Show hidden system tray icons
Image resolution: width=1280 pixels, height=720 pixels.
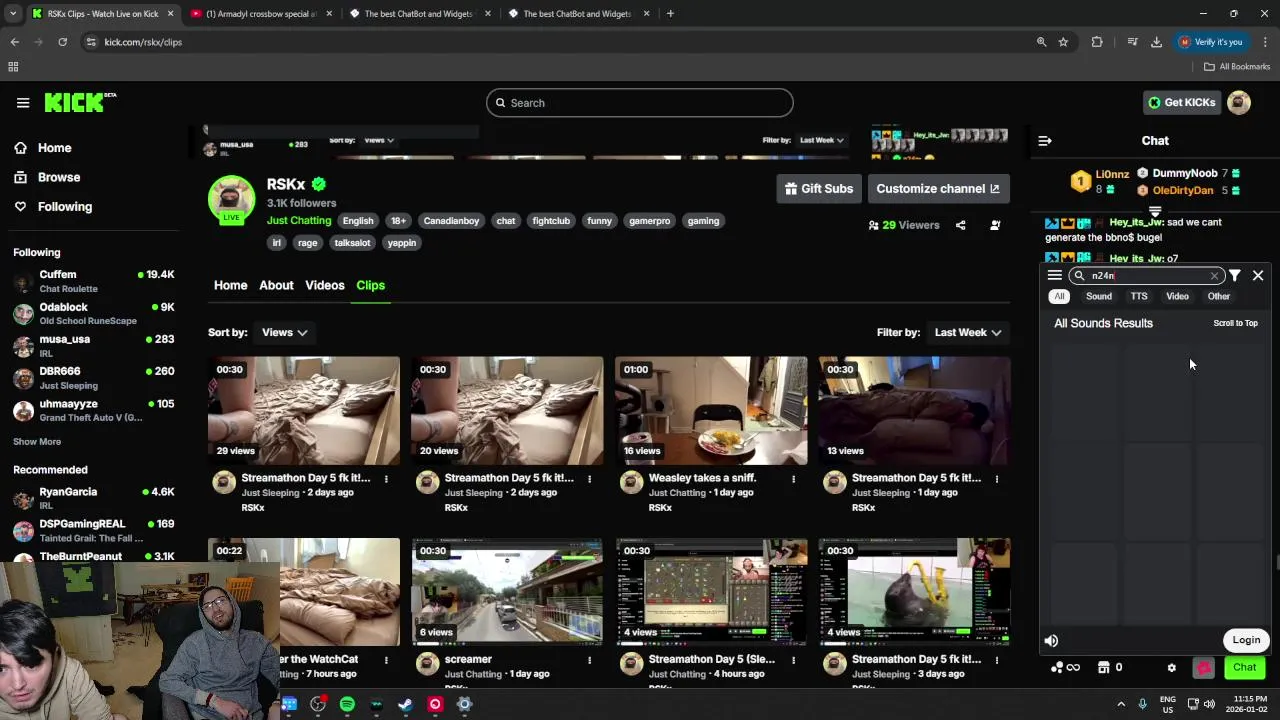[x=1121, y=704]
